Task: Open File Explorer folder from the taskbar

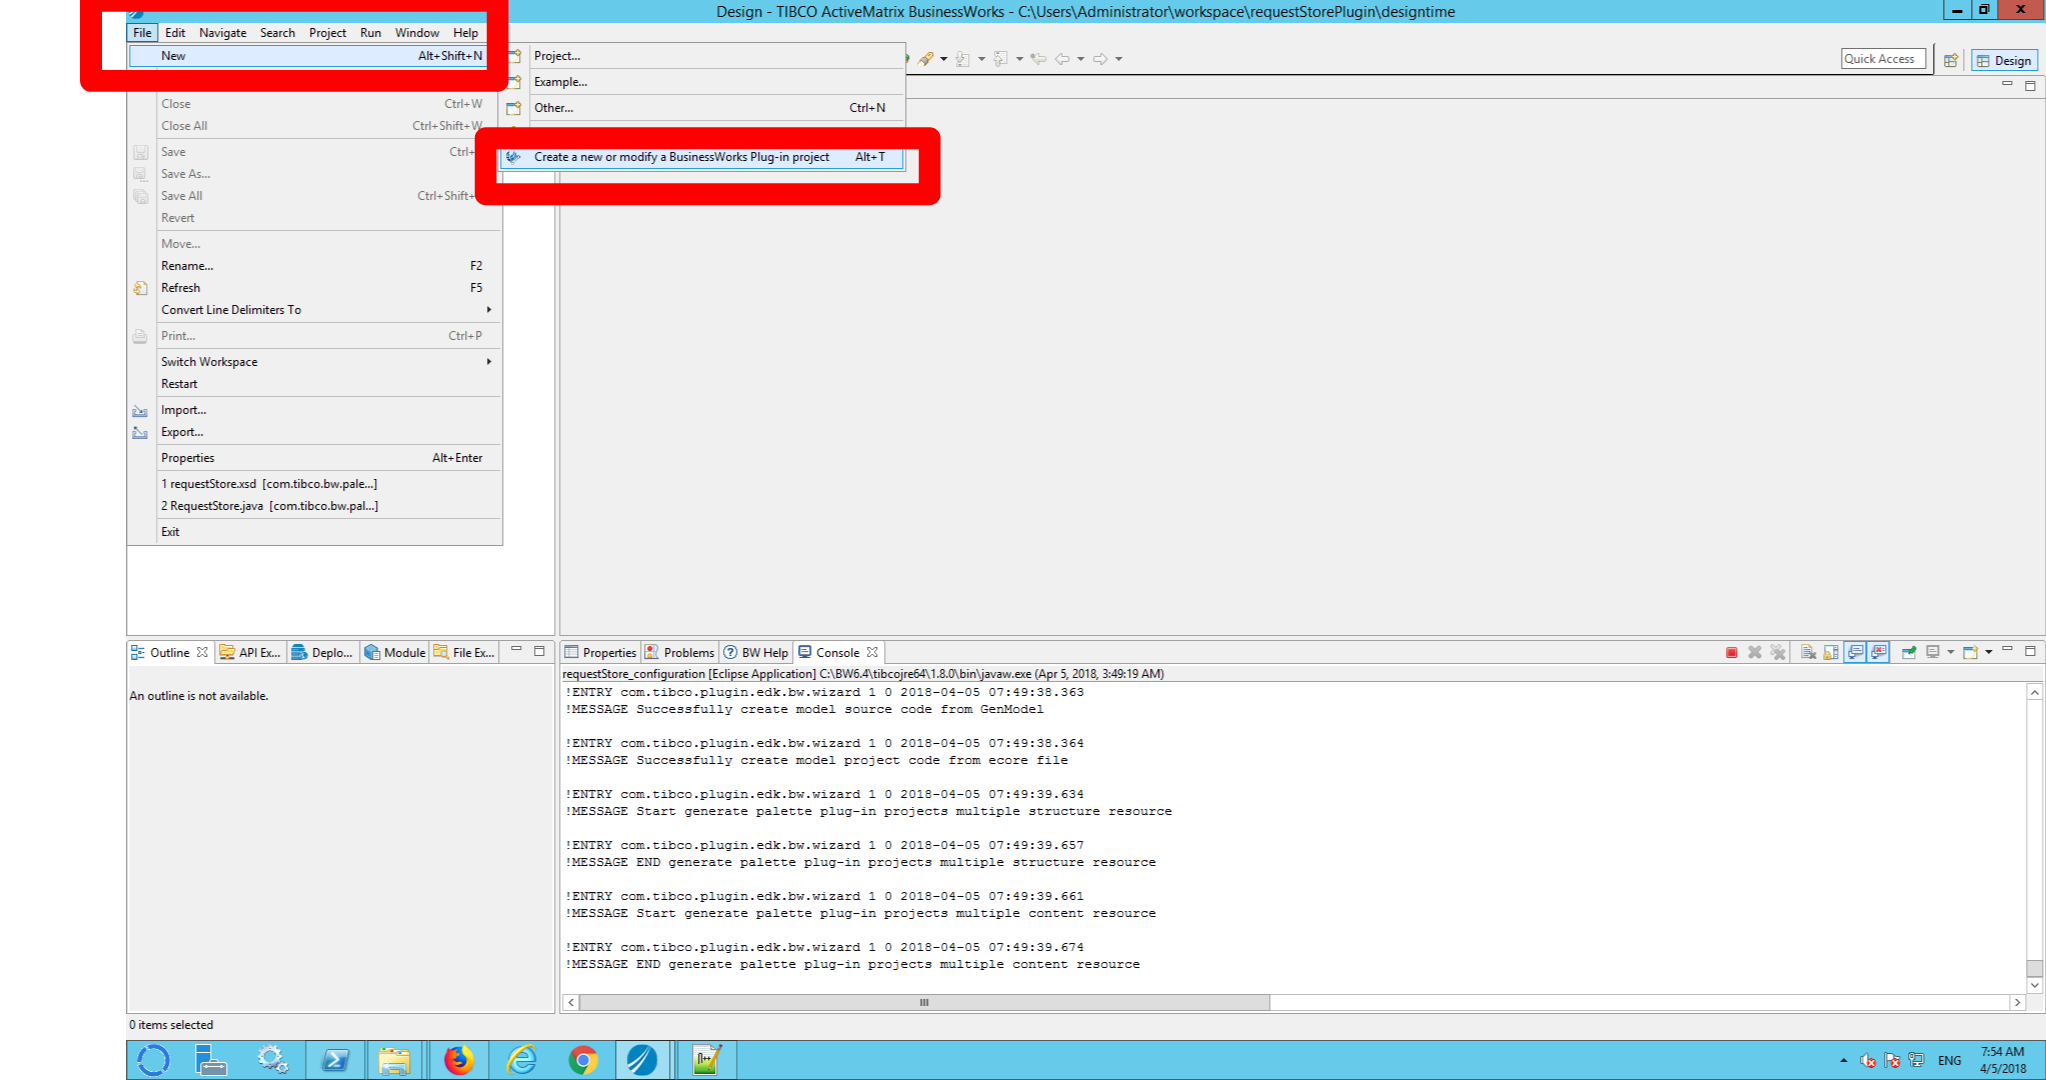Action: (394, 1060)
